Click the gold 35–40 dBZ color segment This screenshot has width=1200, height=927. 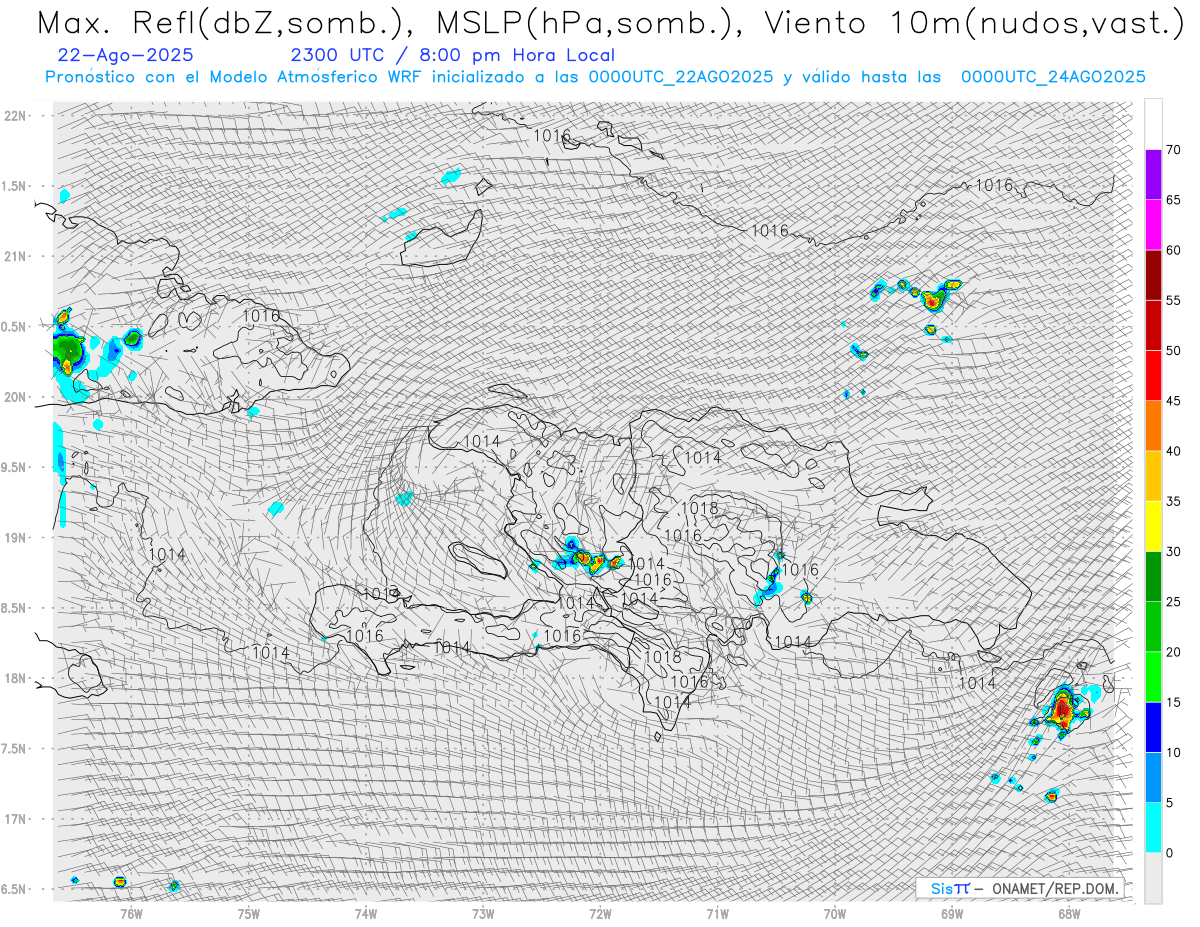pyautogui.click(x=1153, y=476)
